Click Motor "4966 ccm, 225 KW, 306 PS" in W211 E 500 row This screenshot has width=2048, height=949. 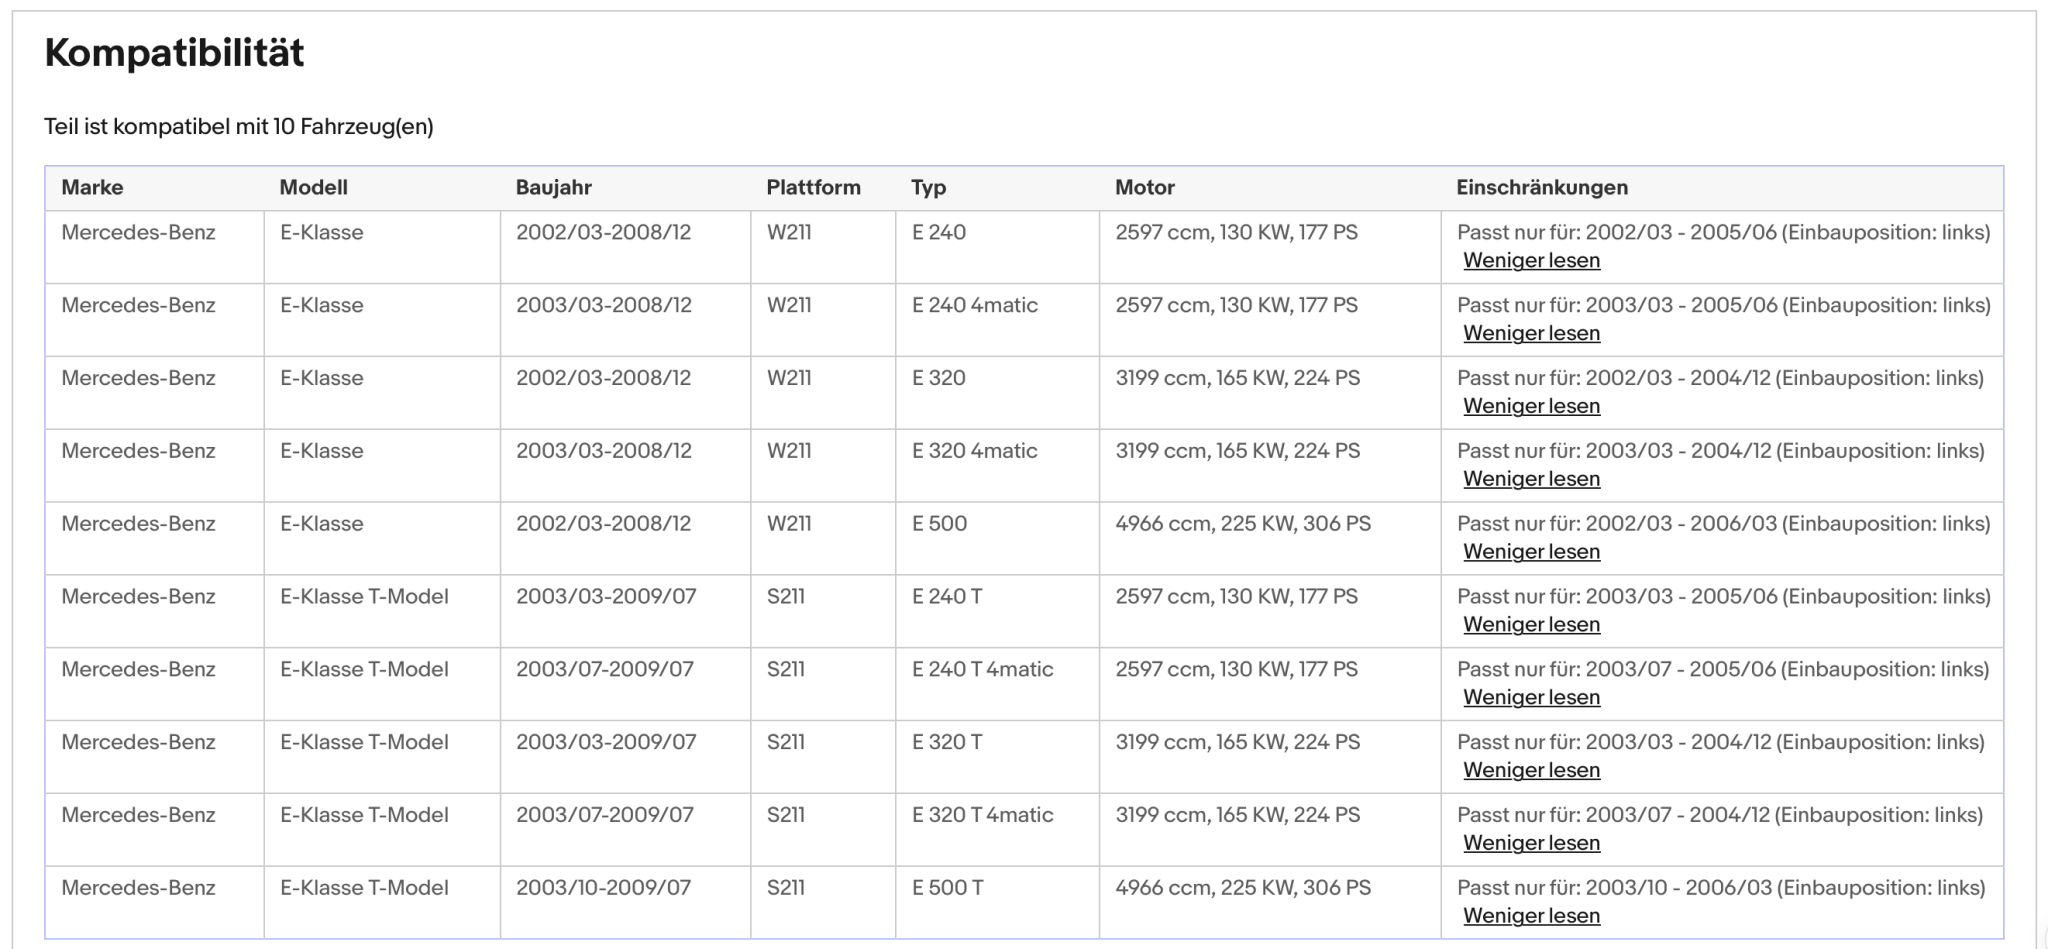(1243, 524)
